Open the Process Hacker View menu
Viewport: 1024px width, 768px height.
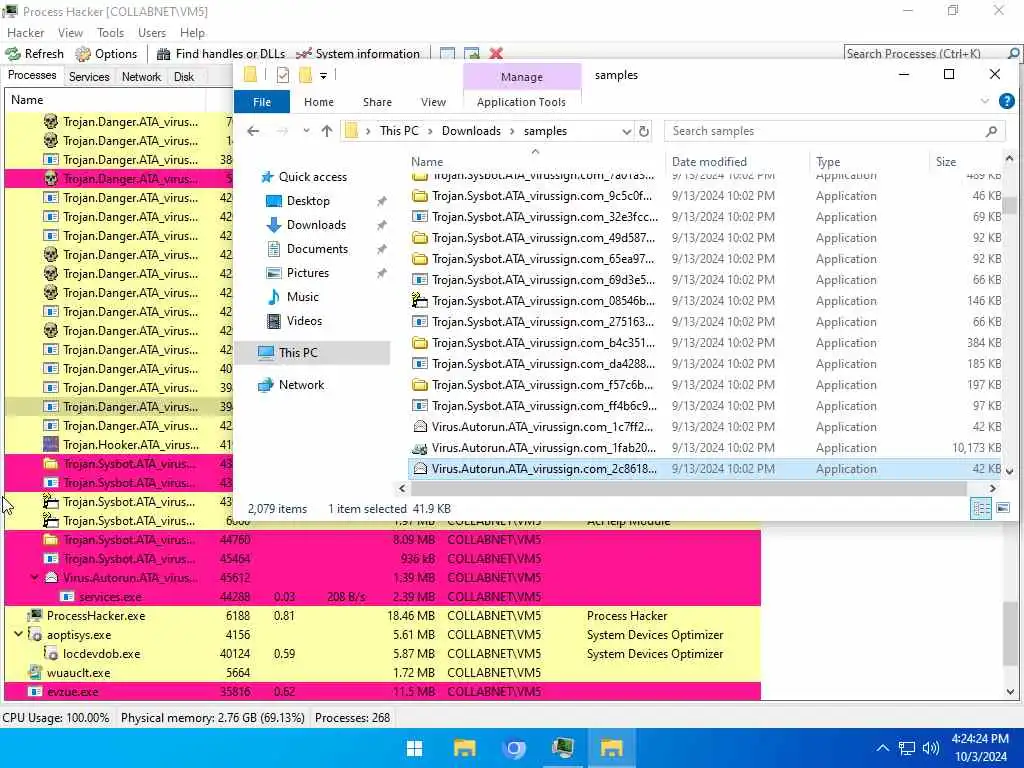click(70, 33)
